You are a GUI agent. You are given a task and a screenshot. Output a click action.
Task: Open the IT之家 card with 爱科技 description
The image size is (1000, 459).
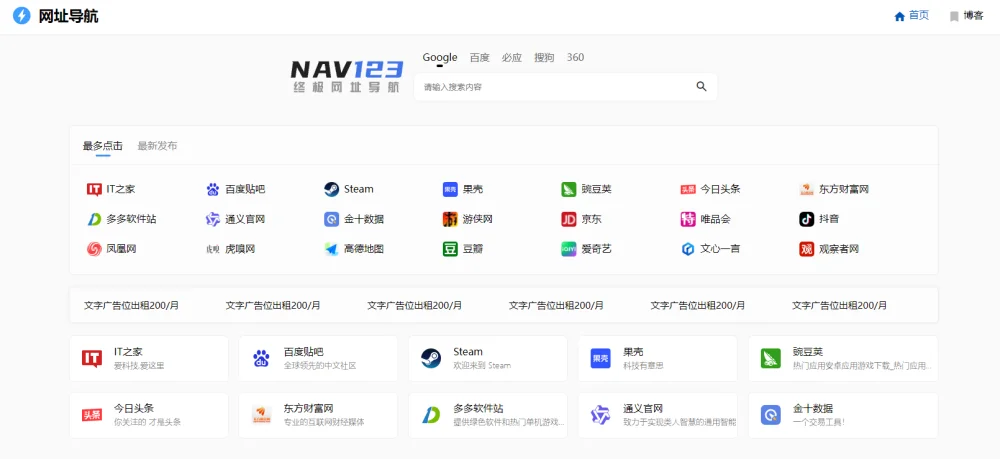coord(149,358)
